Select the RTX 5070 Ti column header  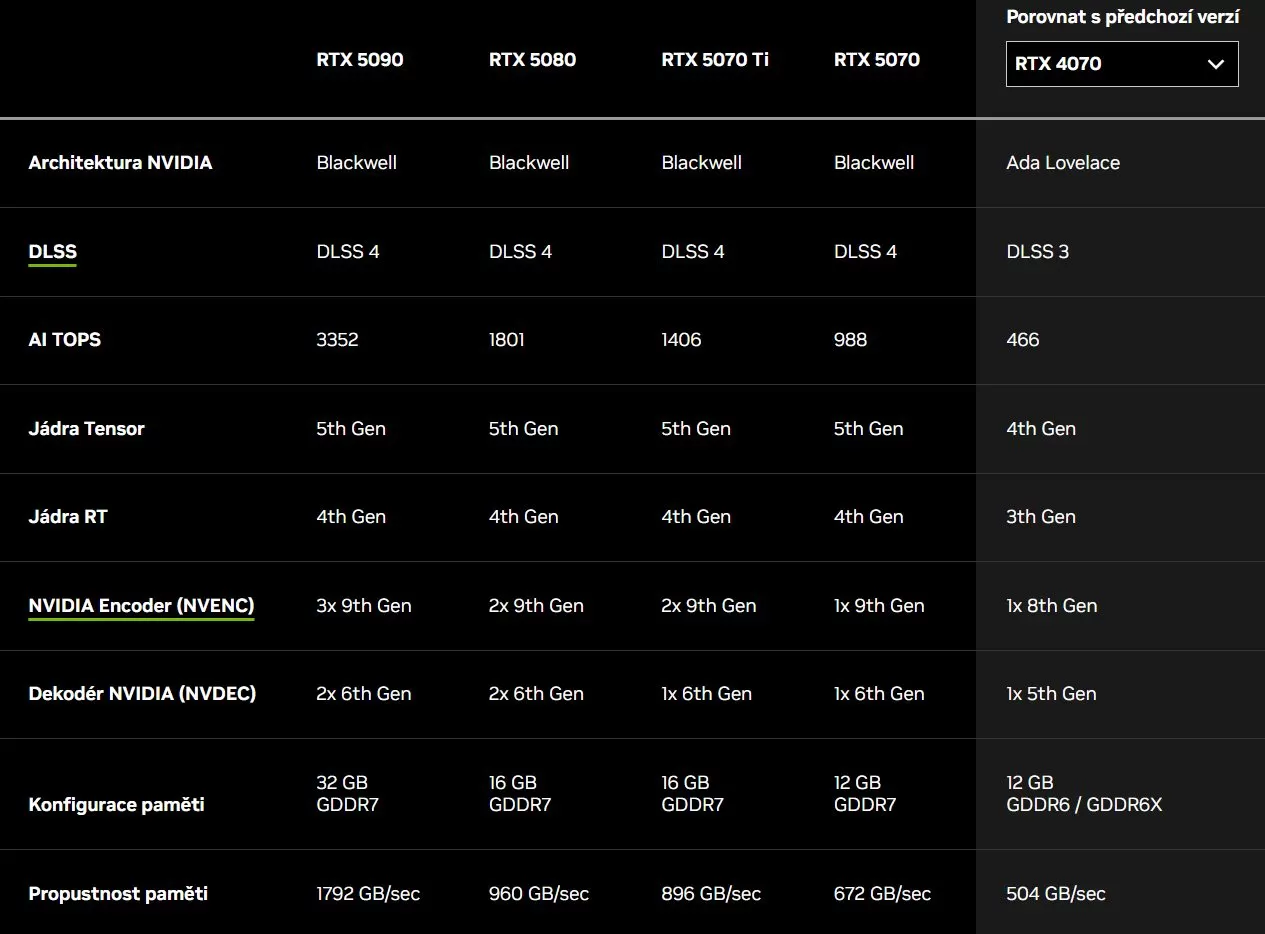coord(715,60)
